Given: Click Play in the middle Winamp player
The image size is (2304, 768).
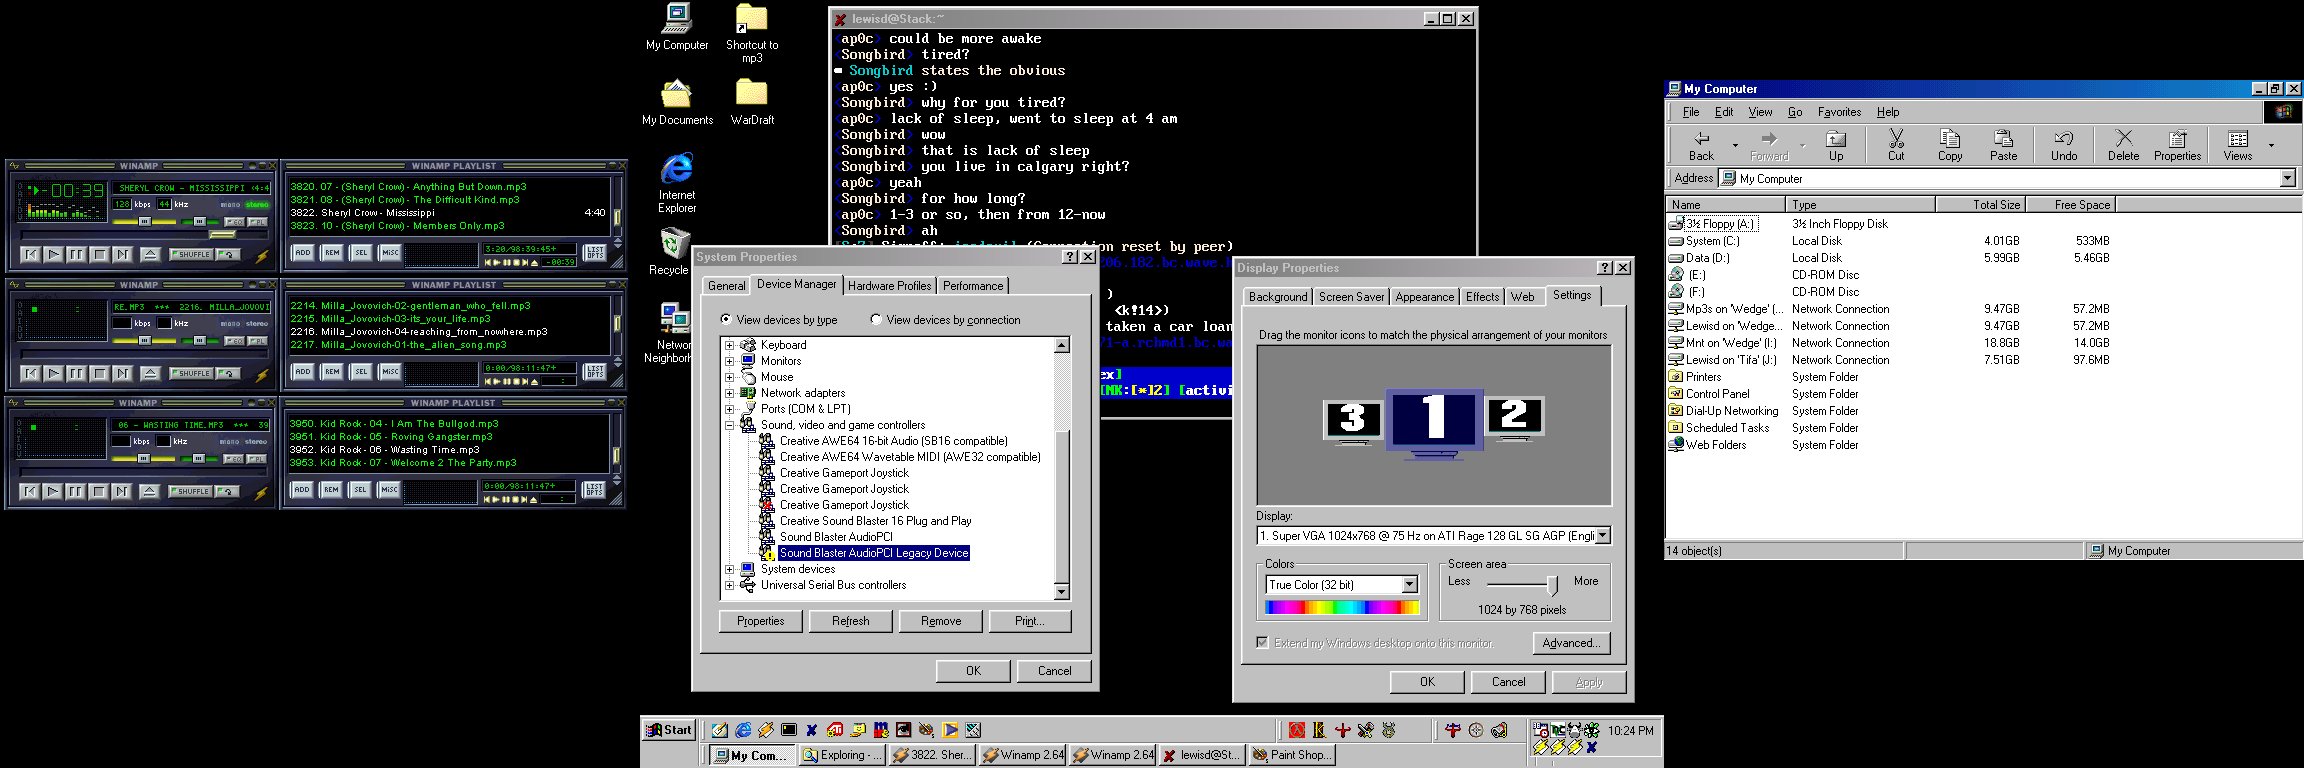Looking at the screenshot, I should click(54, 373).
